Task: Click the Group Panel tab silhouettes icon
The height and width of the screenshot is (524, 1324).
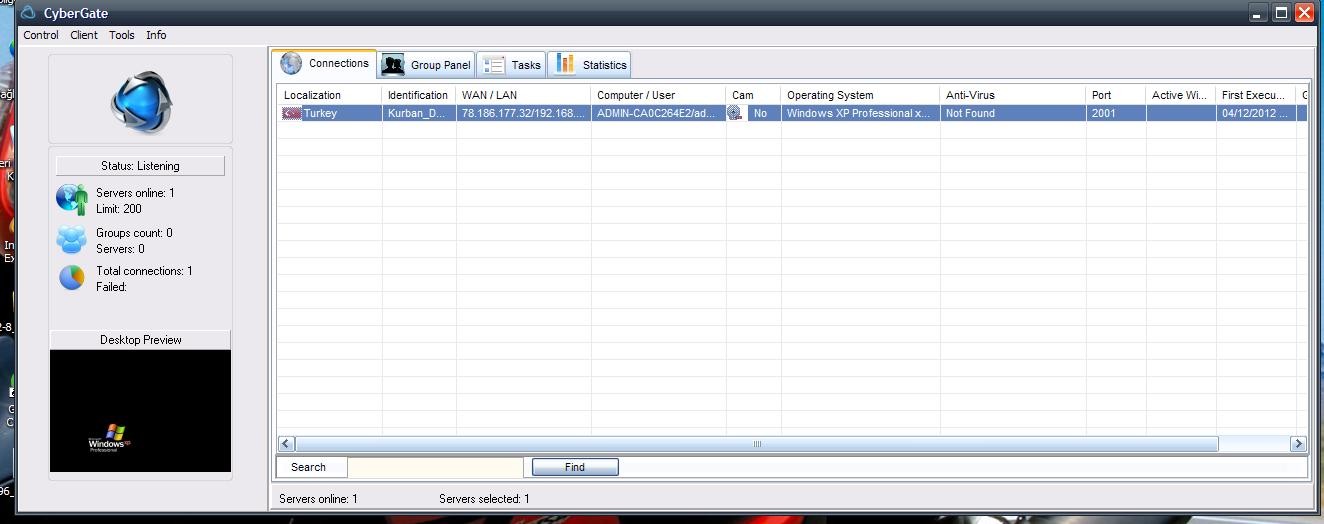Action: (393, 64)
